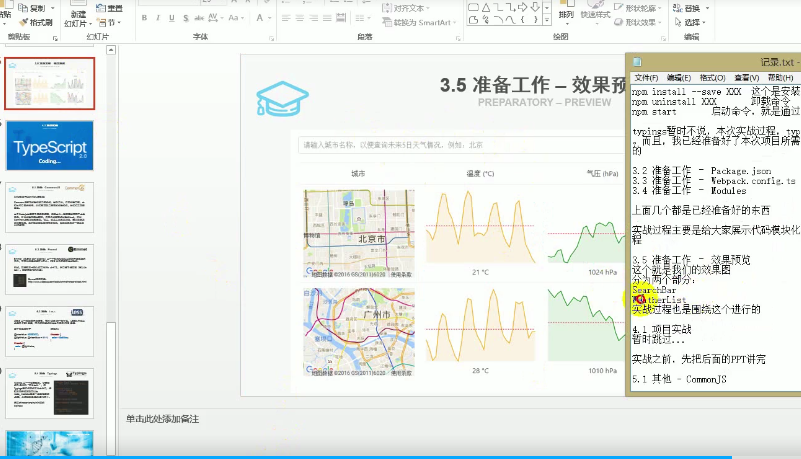This screenshot has height=459, width=801.
Task: Click the distributed alignment icon
Action: (341, 18)
